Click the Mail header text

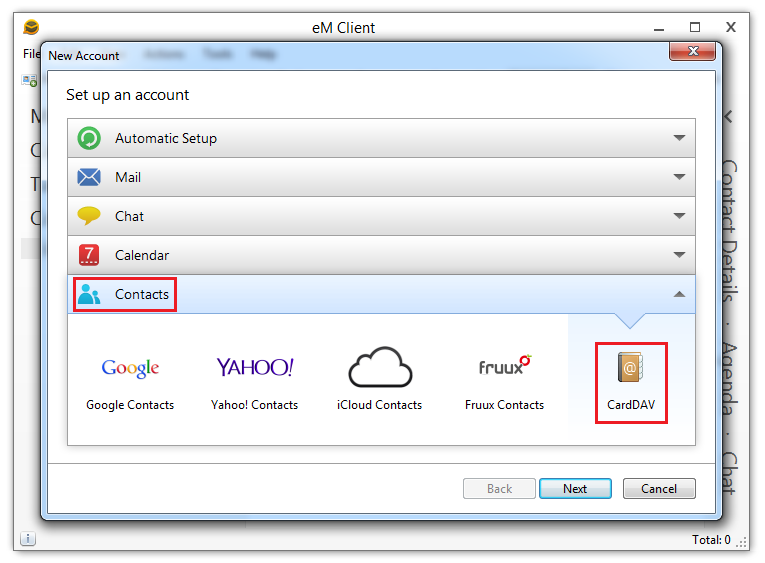coord(128,177)
